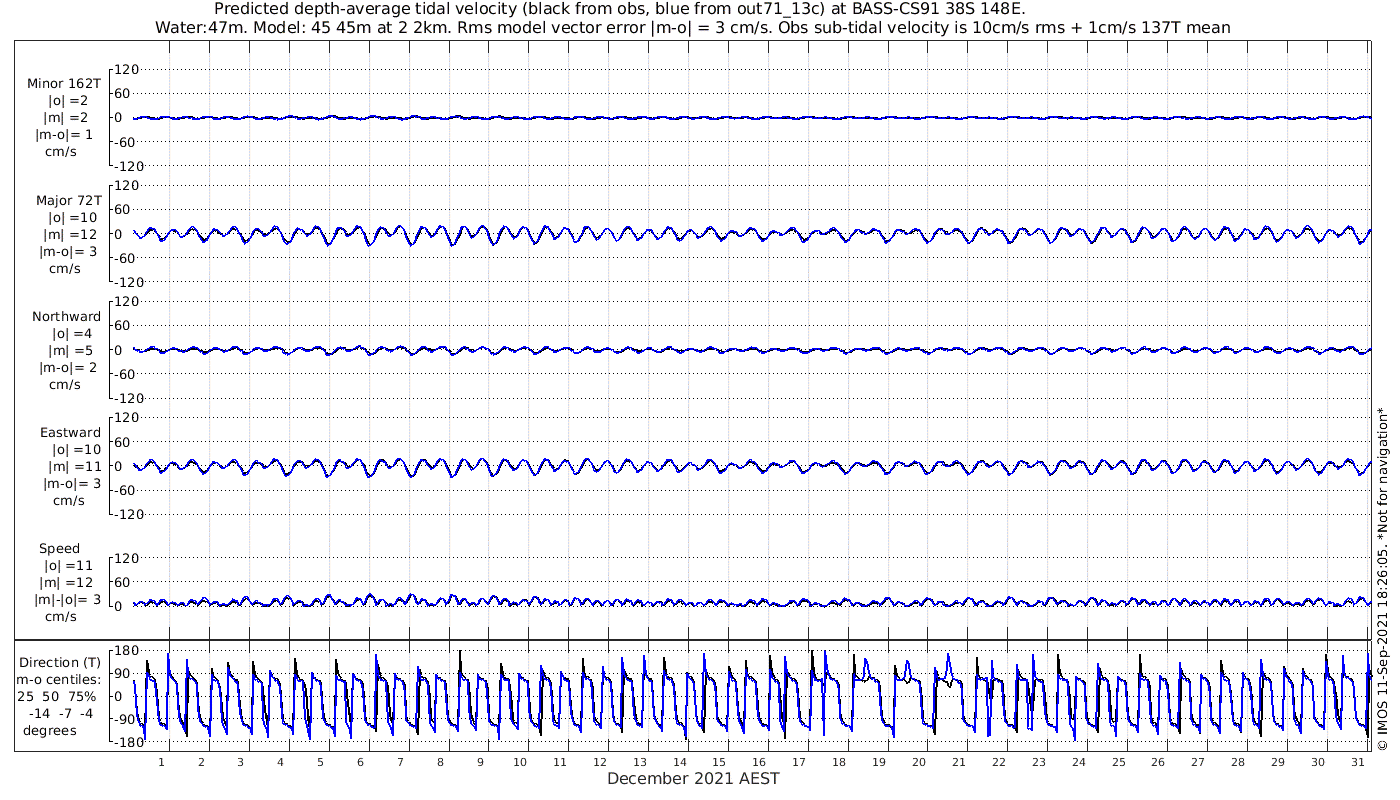Viewport: 1400px width, 800px height.
Task: Click '|m-o|= 2' under Northward
Action: (x=67, y=367)
